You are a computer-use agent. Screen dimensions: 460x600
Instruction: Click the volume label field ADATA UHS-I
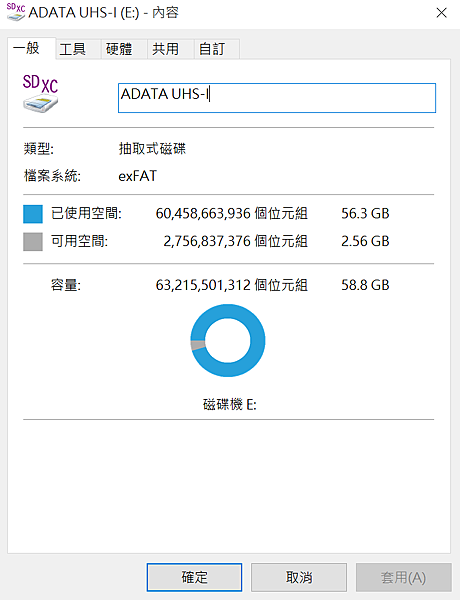pyautogui.click(x=277, y=98)
